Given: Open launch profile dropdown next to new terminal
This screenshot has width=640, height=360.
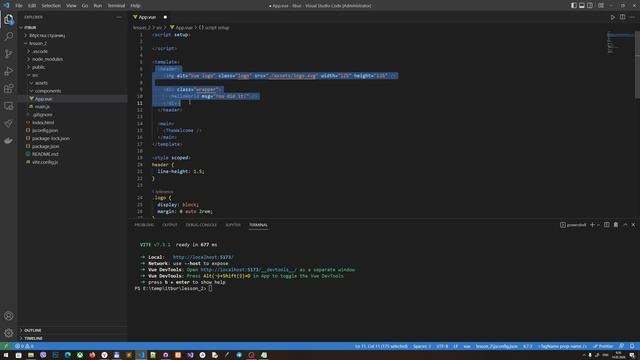Looking at the screenshot, I should tap(598, 225).
